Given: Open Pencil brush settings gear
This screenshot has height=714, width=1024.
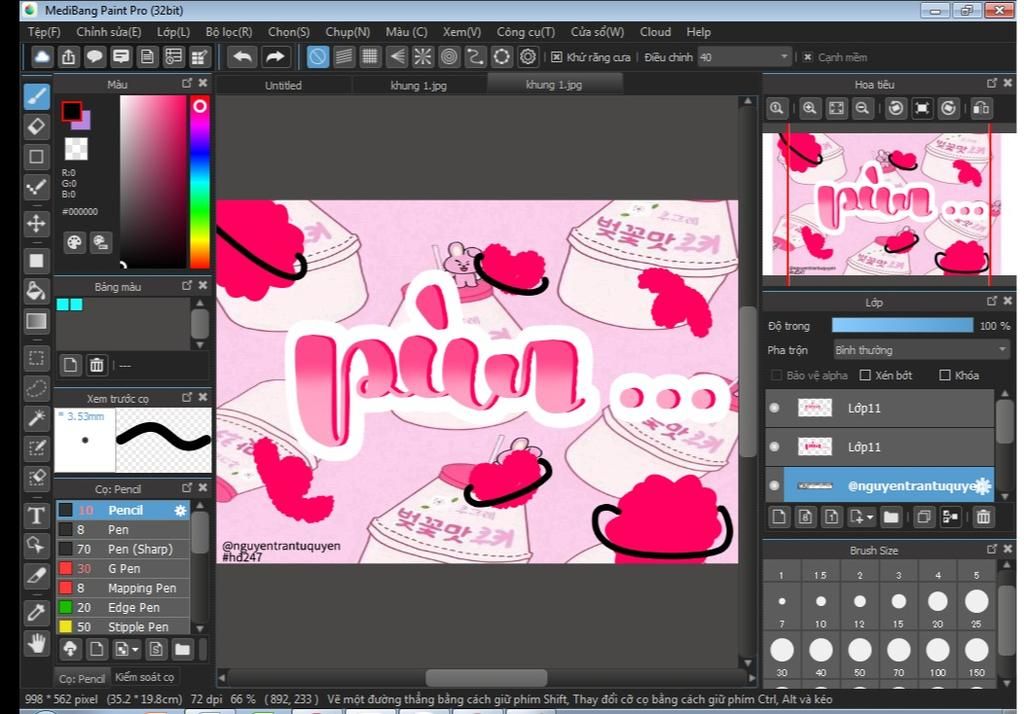Looking at the screenshot, I should point(180,511).
